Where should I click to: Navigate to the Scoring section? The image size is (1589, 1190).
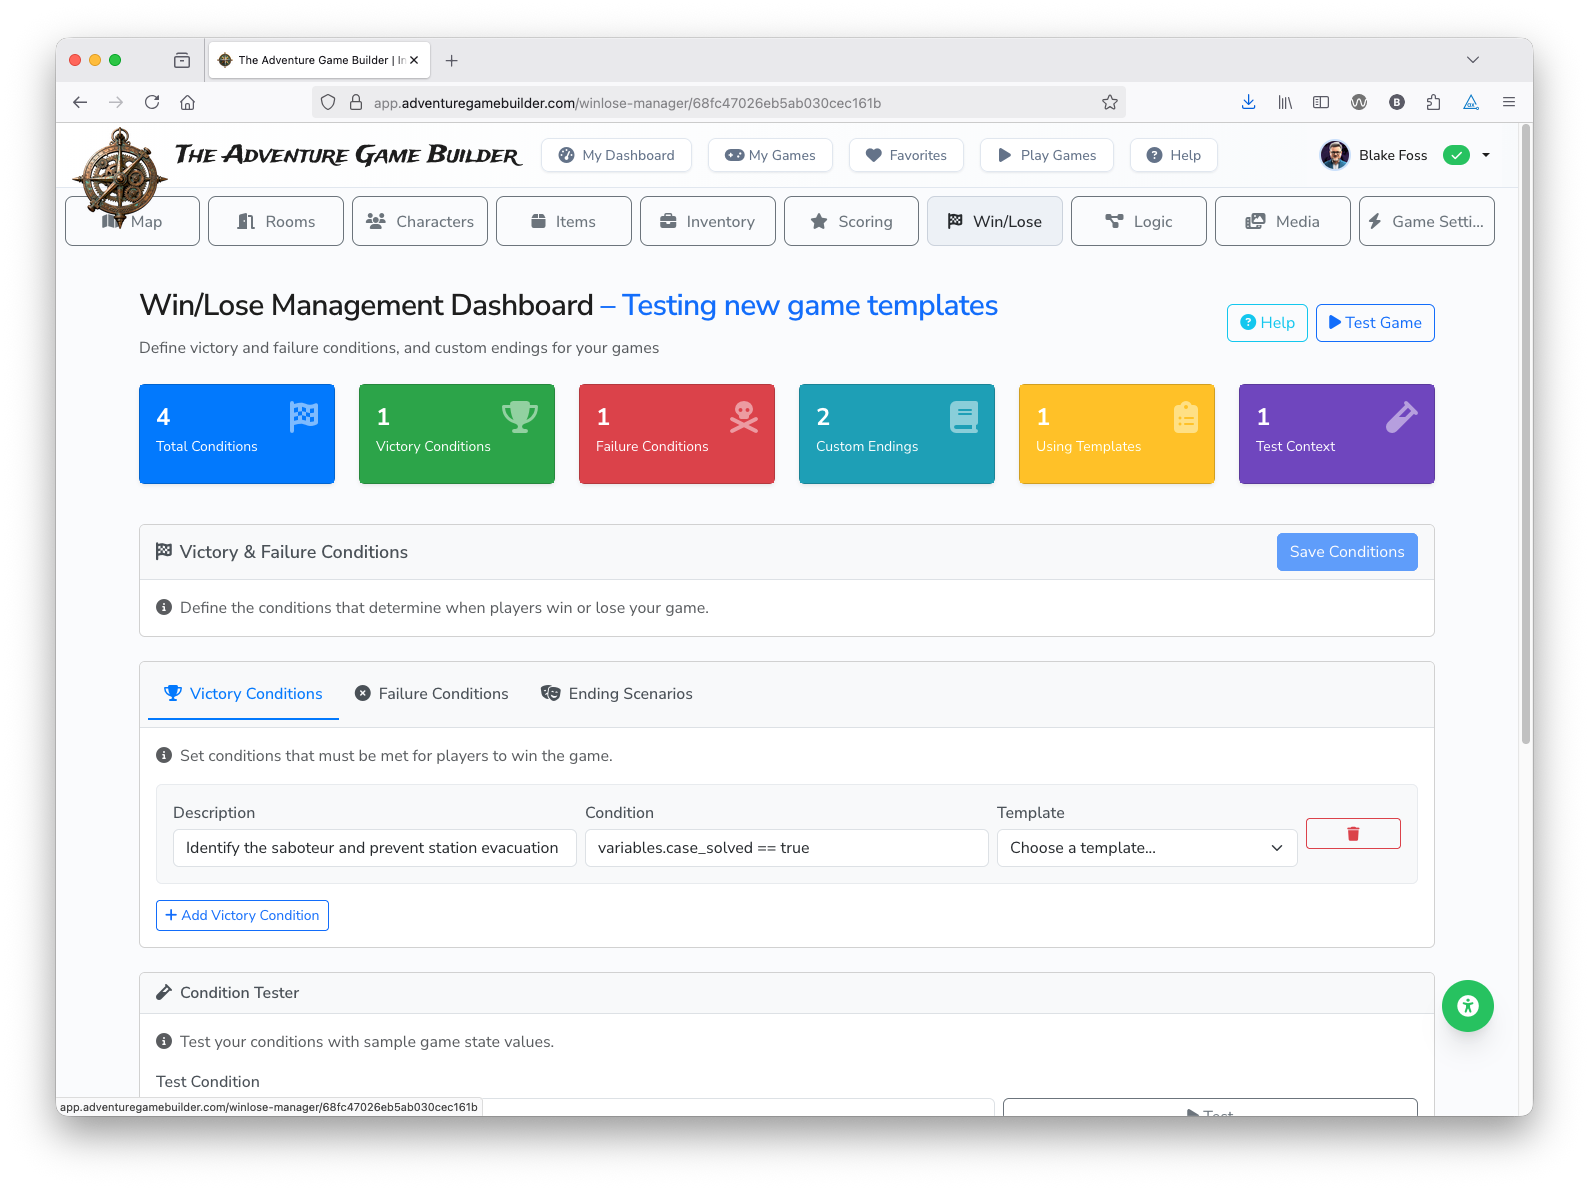pos(851,221)
